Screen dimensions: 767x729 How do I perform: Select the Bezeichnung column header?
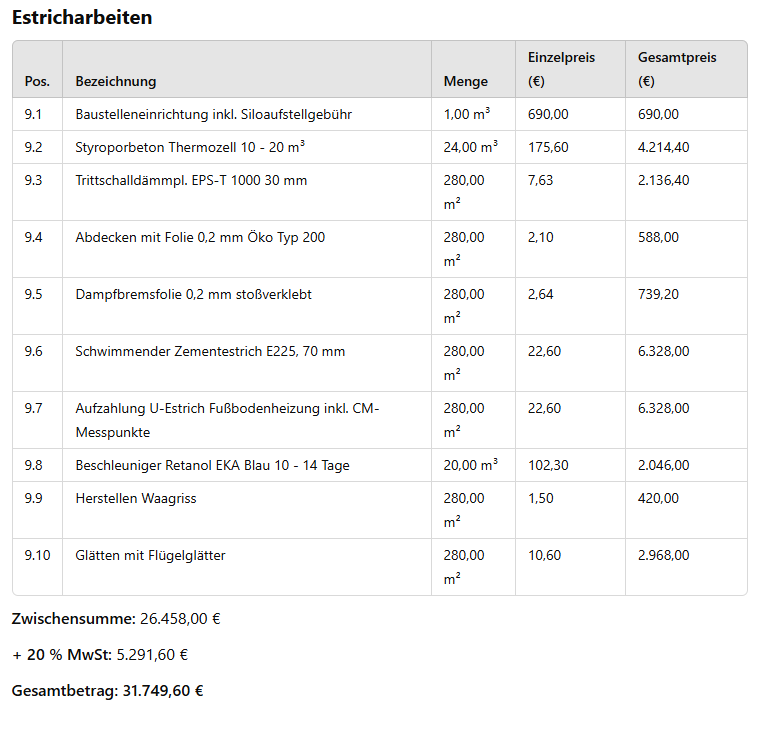point(116,81)
